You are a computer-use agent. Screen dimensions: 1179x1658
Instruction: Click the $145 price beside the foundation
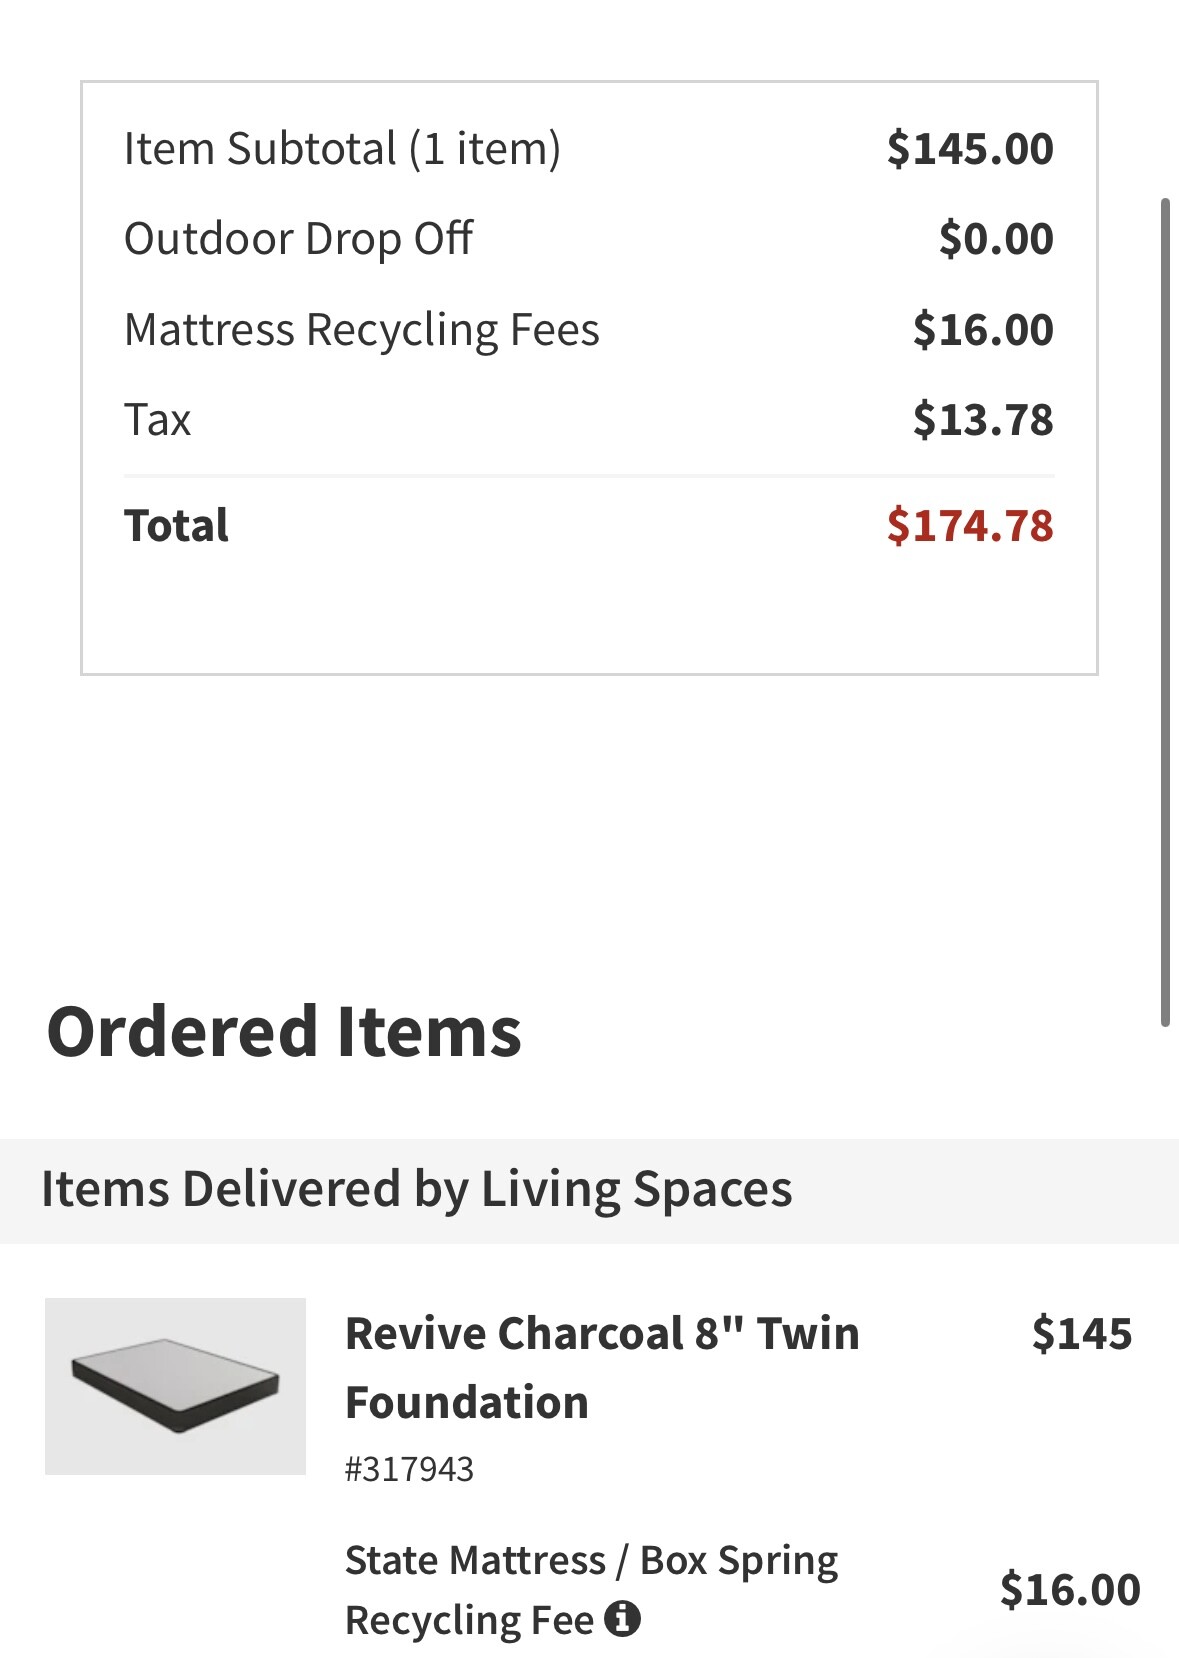(x=1082, y=1334)
